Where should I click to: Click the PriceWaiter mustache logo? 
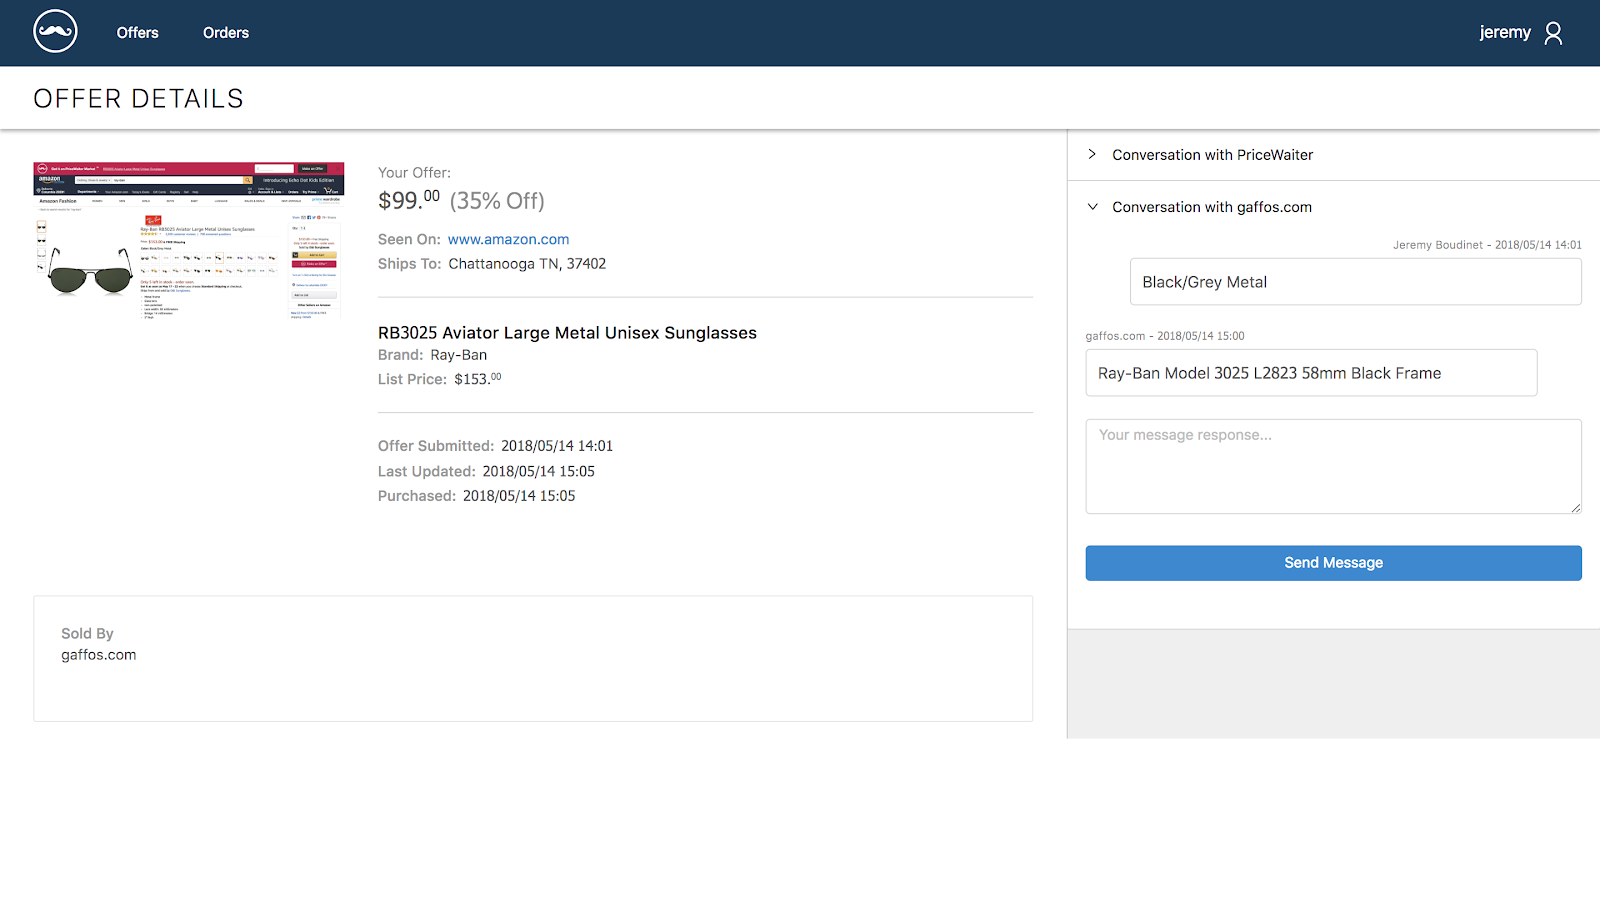[55, 32]
